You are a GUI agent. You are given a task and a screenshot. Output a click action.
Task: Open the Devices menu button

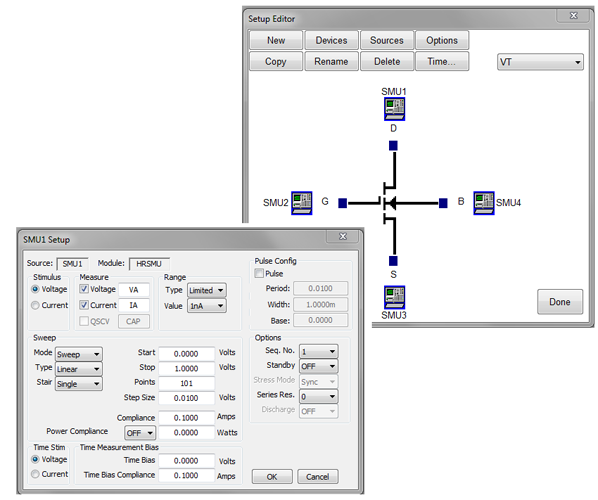(x=331, y=40)
